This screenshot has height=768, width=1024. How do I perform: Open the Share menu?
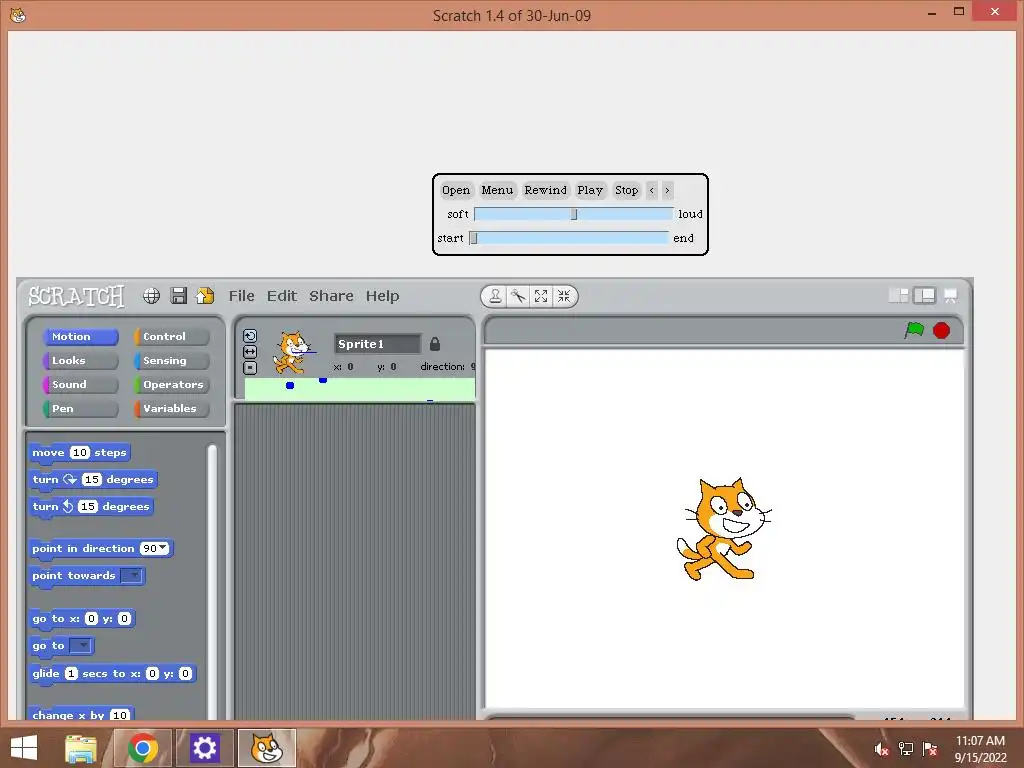coord(331,296)
